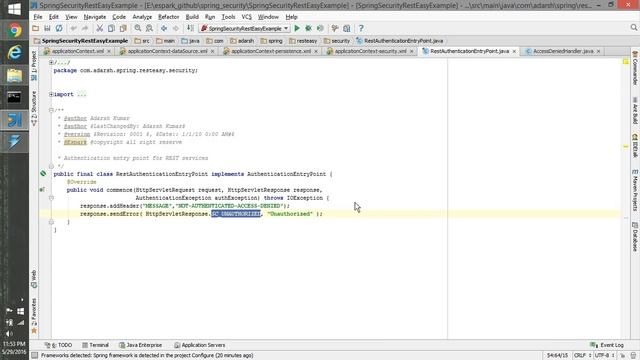
Task: Click the Paste toolbar icon
Action: tap(123, 28)
